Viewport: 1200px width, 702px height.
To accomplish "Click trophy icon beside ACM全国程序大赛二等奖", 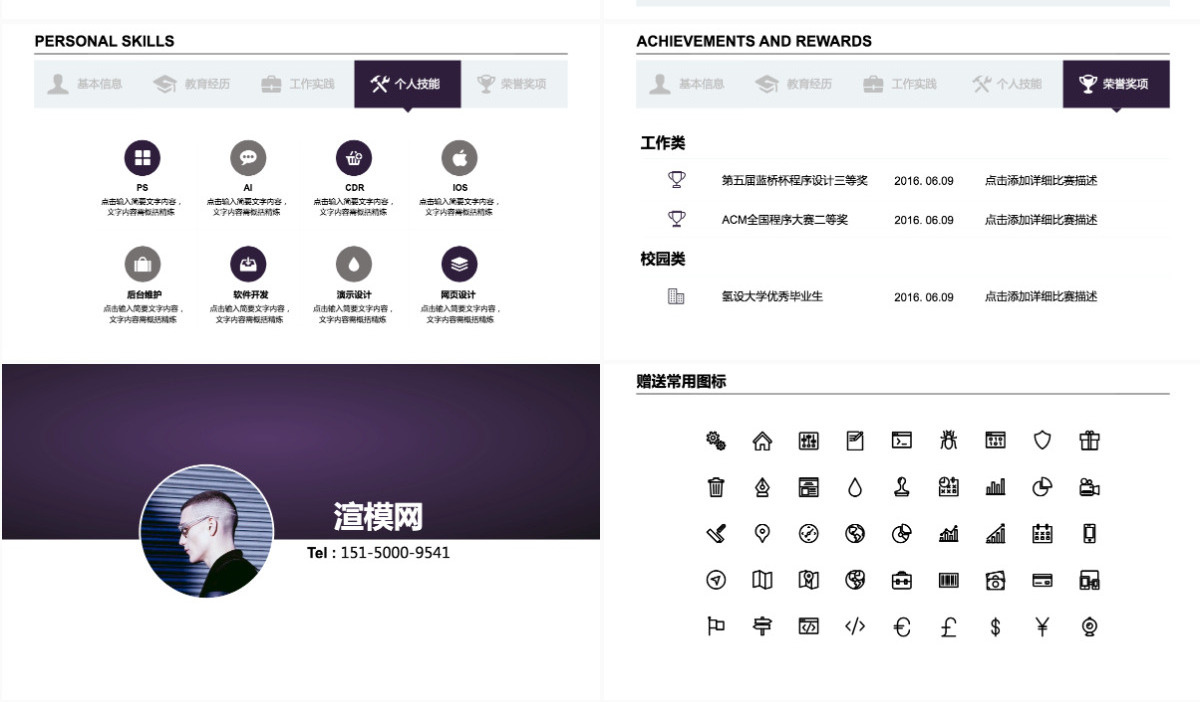I will [x=677, y=219].
